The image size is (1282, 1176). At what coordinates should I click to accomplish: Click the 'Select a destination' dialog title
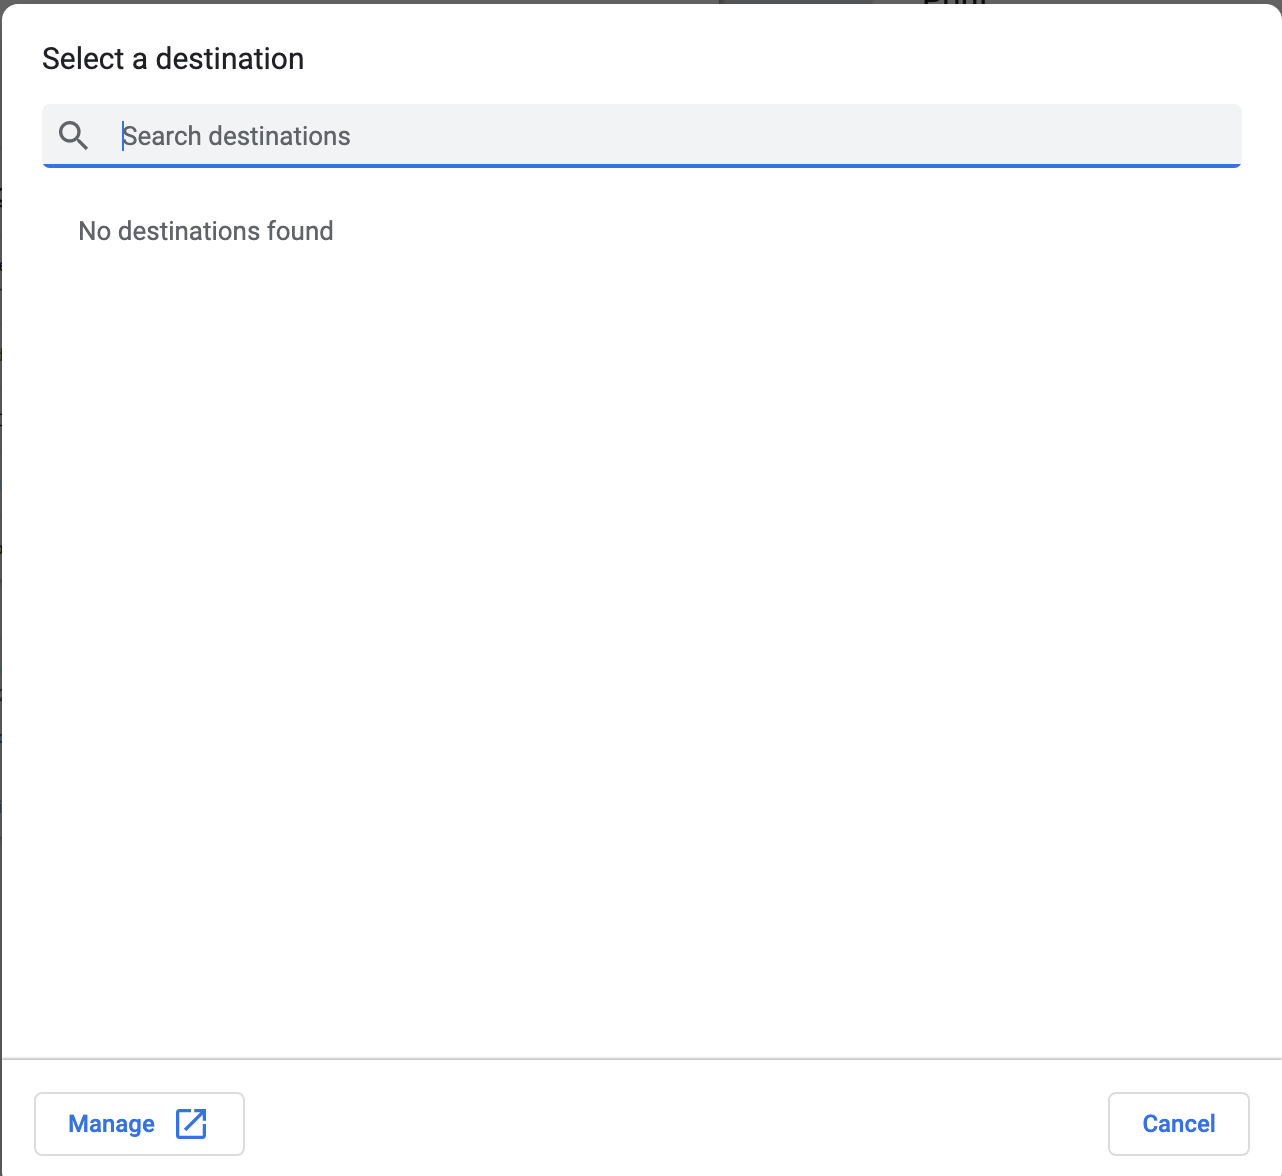click(173, 59)
